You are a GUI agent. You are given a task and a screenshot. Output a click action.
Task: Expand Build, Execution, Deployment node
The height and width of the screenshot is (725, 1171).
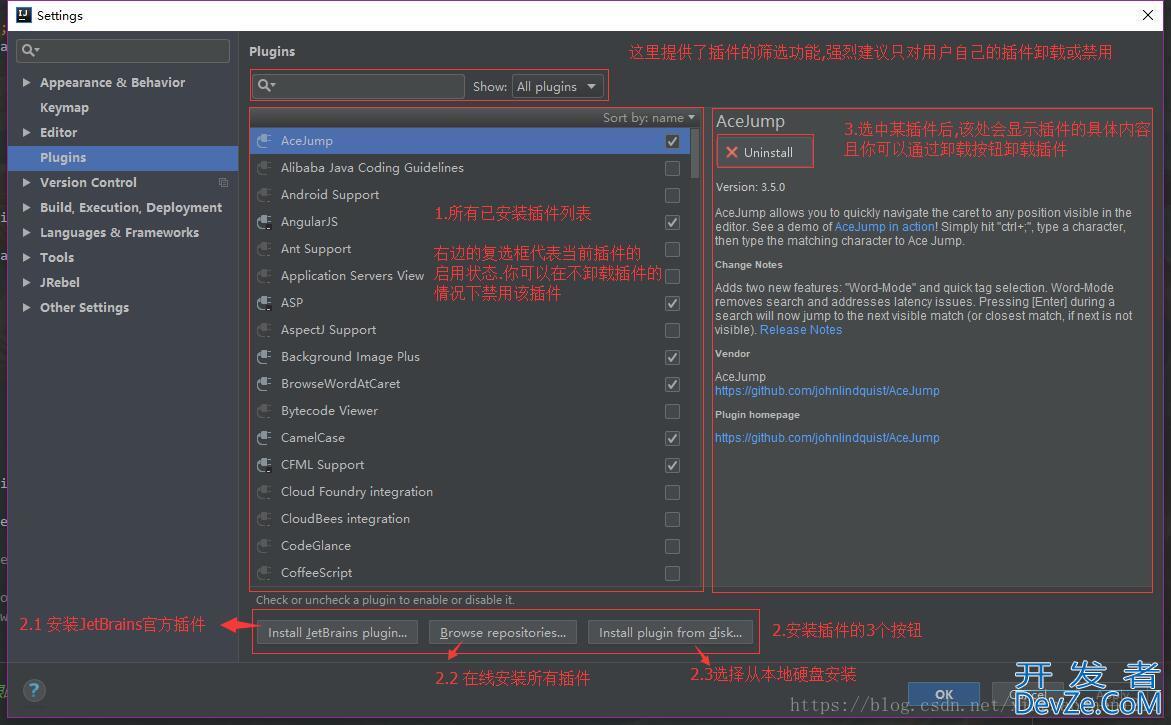coord(26,208)
